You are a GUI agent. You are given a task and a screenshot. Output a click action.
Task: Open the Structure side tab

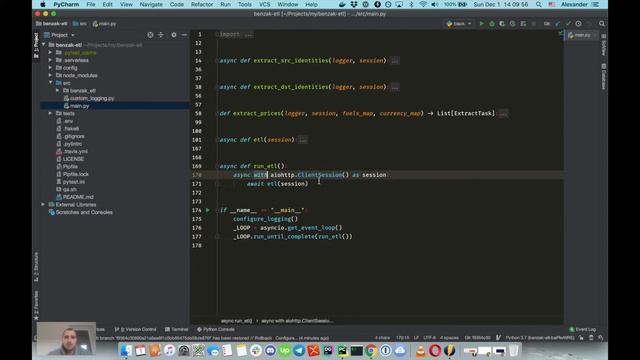pyautogui.click(x=36, y=267)
